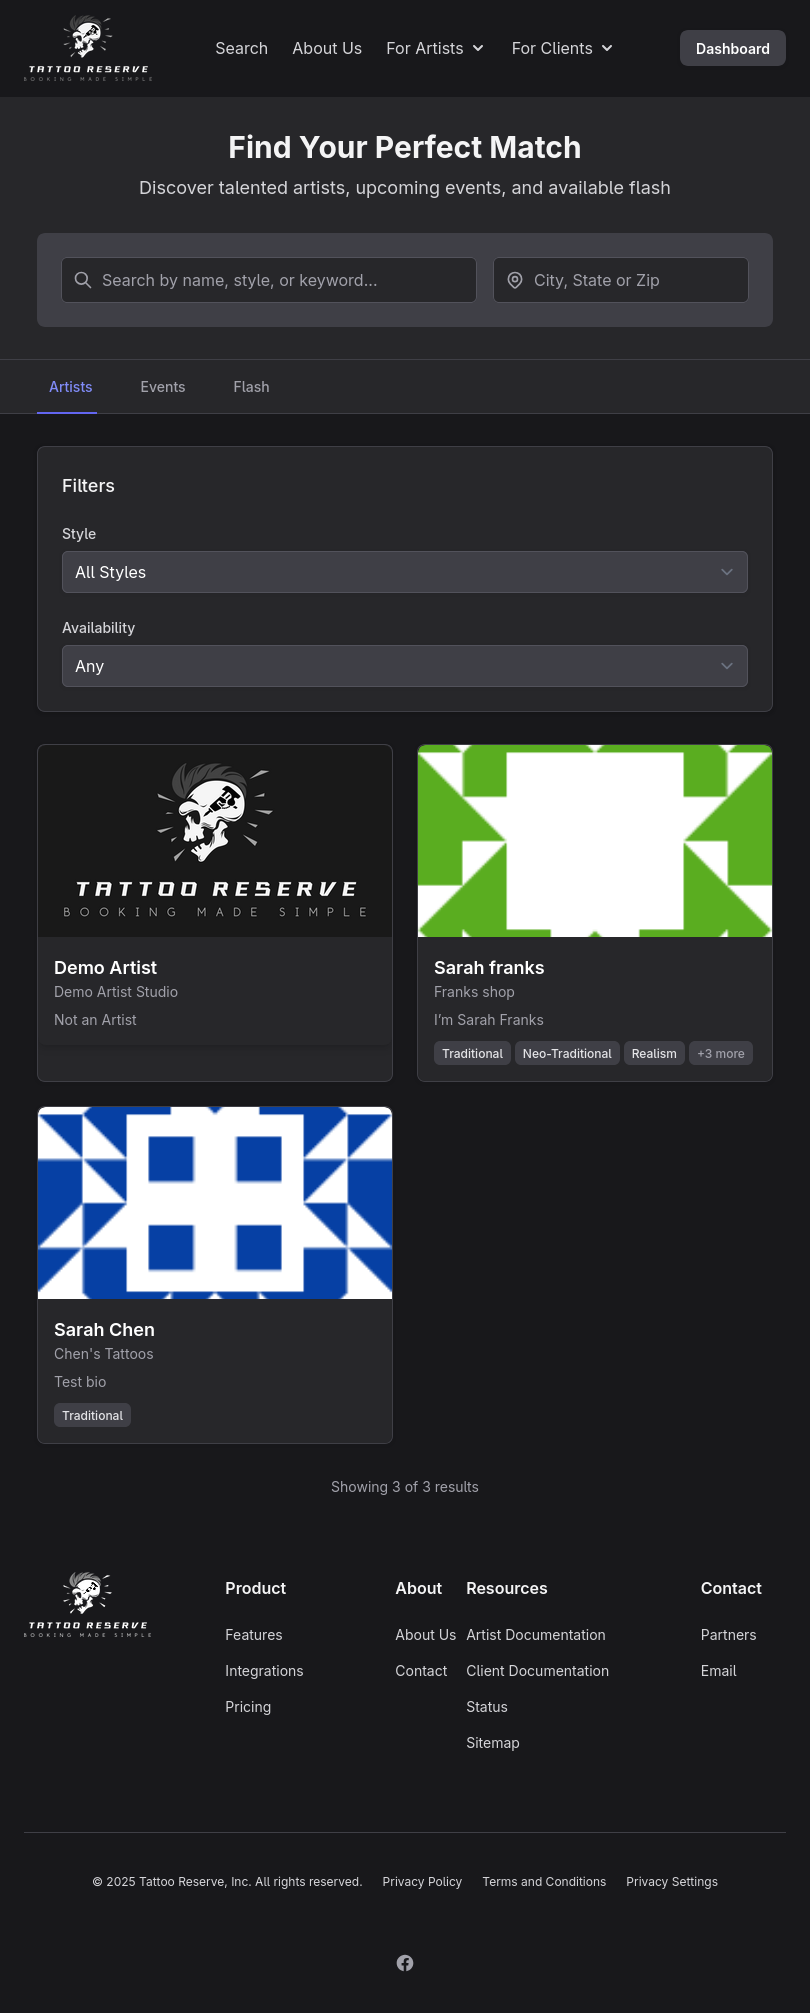This screenshot has height=2013, width=810.
Task: Click the Tattoo Reserve footer logo
Action: [88, 1604]
